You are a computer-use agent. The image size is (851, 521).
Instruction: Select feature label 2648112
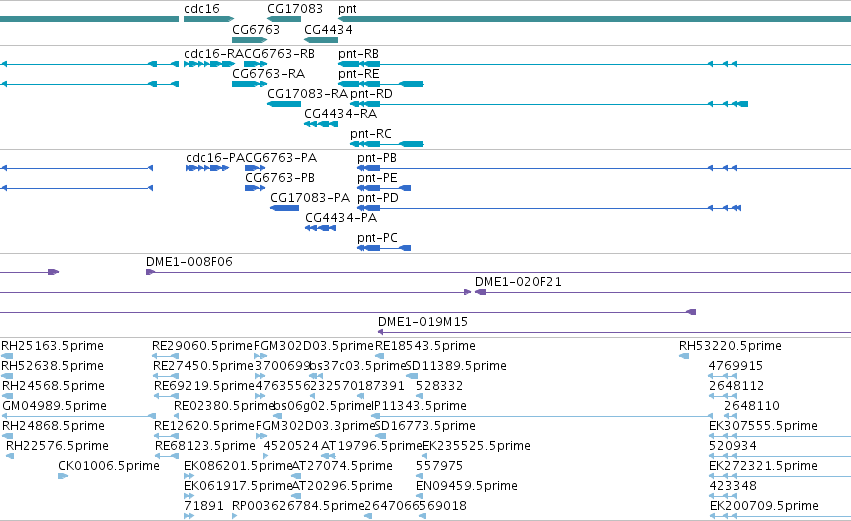[736, 386]
